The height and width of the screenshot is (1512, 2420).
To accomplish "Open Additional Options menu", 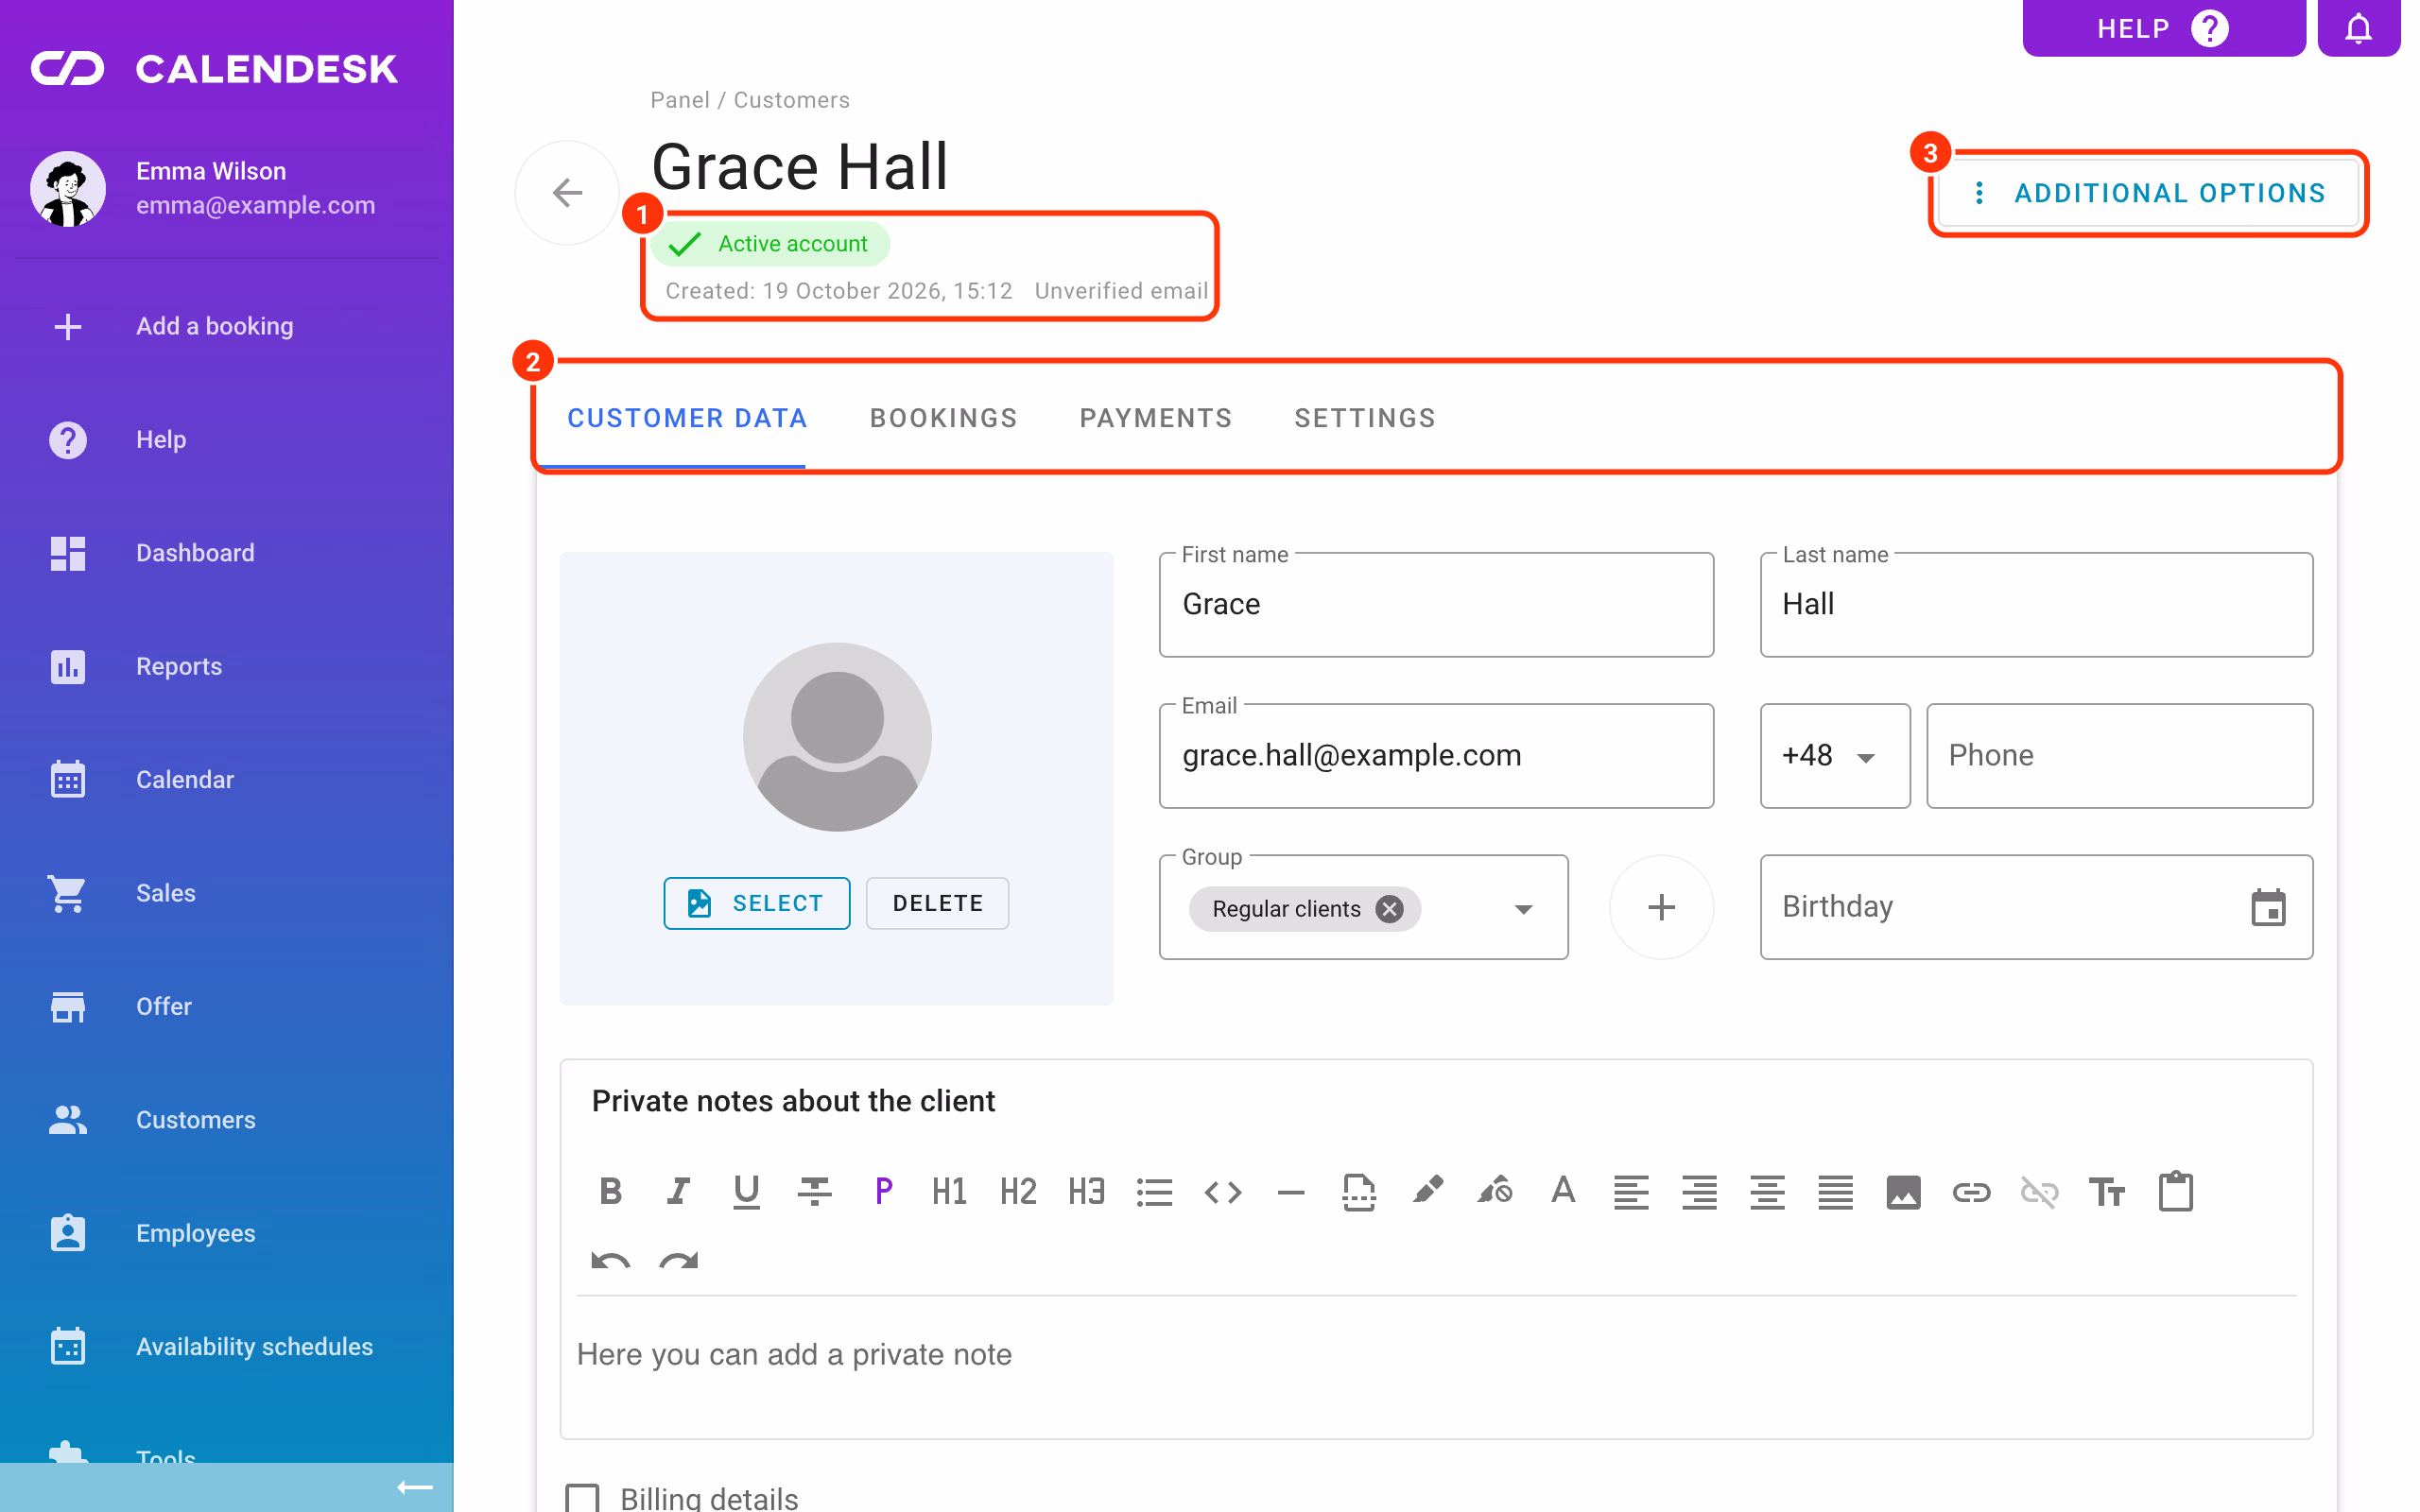I will pos(2149,193).
